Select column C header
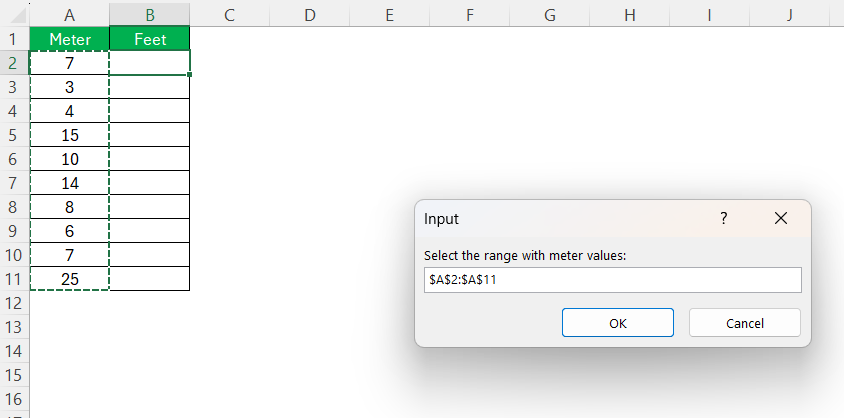The image size is (844, 418). click(229, 15)
